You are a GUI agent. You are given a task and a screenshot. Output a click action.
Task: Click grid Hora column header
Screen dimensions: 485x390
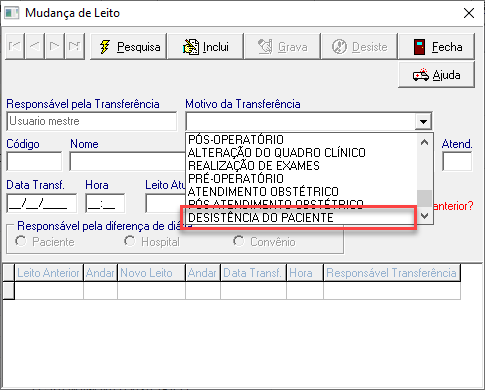305,273
